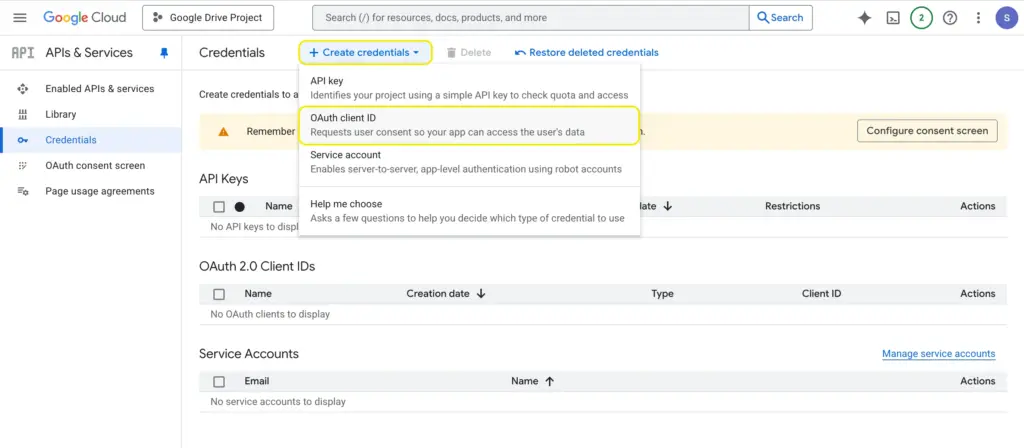This screenshot has height=448, width=1024.
Task: Open notifications badge showing 2
Action: [921, 18]
